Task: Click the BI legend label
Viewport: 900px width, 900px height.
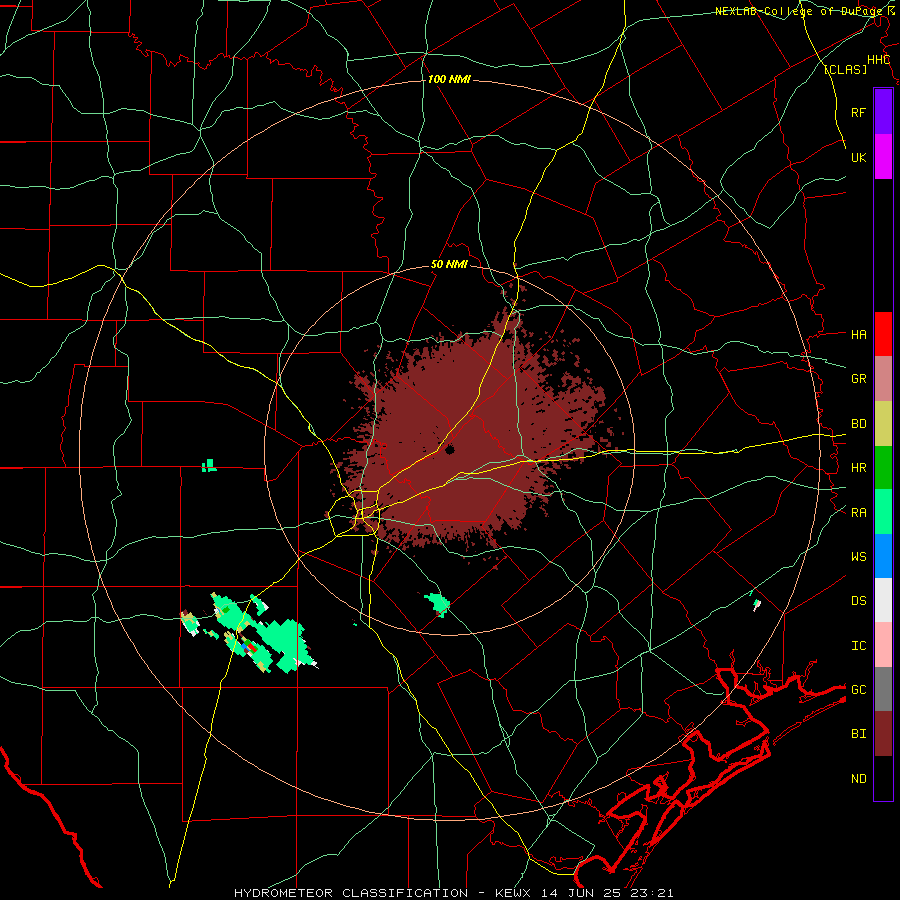Action: (x=858, y=734)
